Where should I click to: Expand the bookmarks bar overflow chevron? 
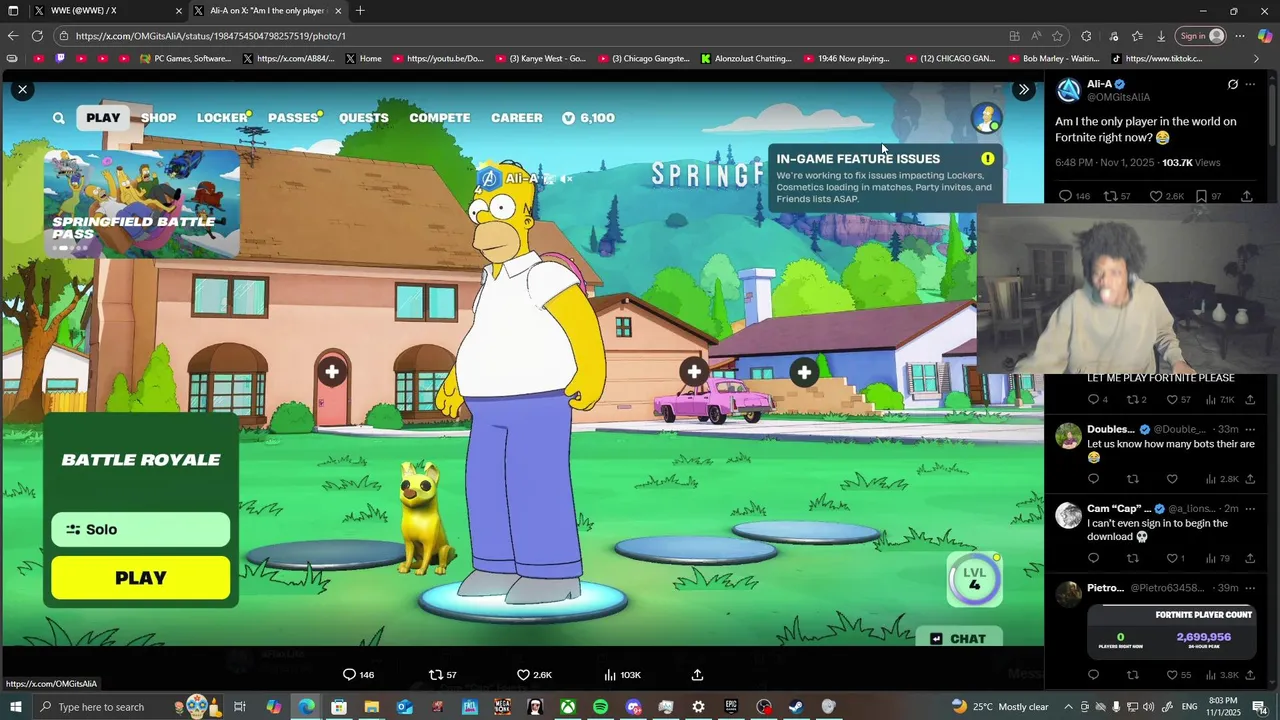tap(1256, 59)
